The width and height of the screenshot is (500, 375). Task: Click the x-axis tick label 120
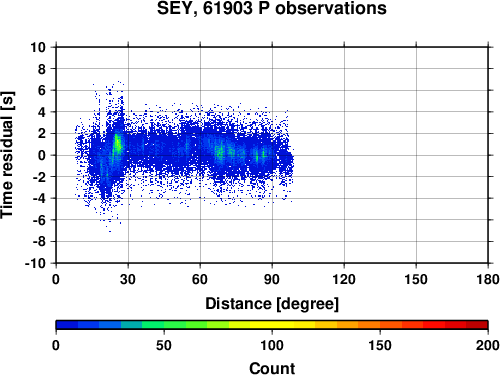click(x=344, y=279)
